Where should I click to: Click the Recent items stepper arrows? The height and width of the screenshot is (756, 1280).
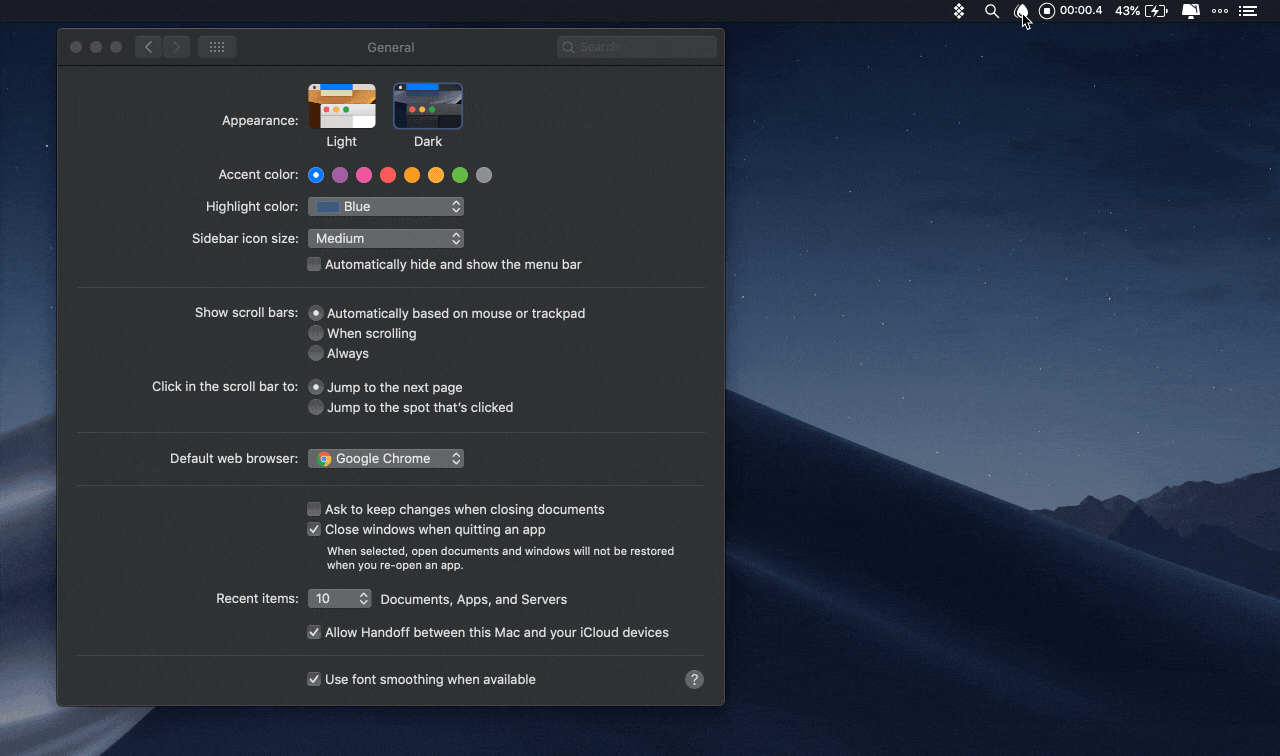point(363,599)
